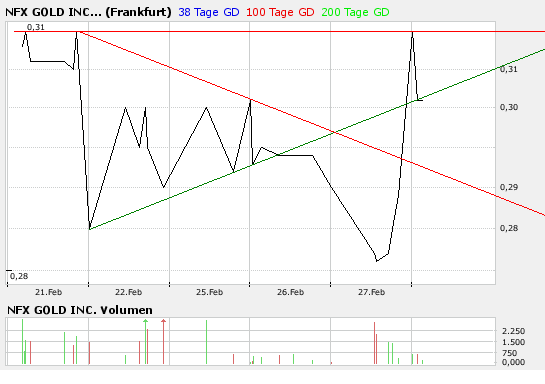Viewport: 545px width, 384px height.
Task: Click the 750 volume axis label
Action: 510,353
